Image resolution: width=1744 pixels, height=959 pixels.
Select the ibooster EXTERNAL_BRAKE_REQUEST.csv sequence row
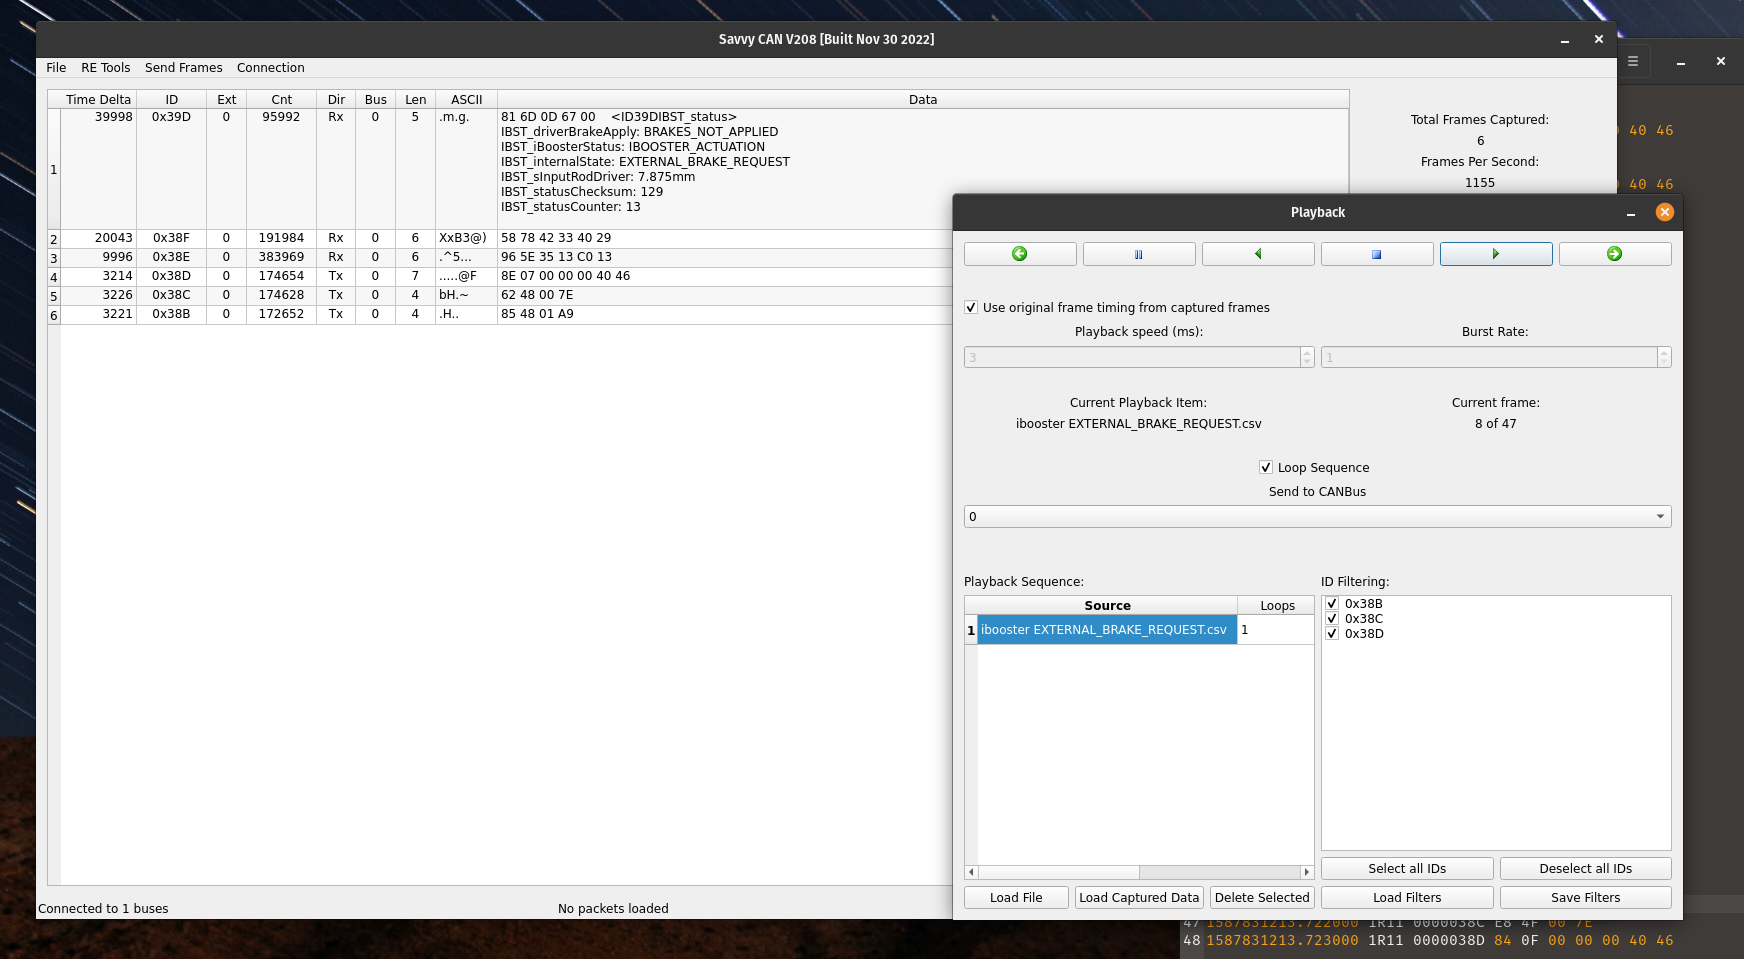1106,630
